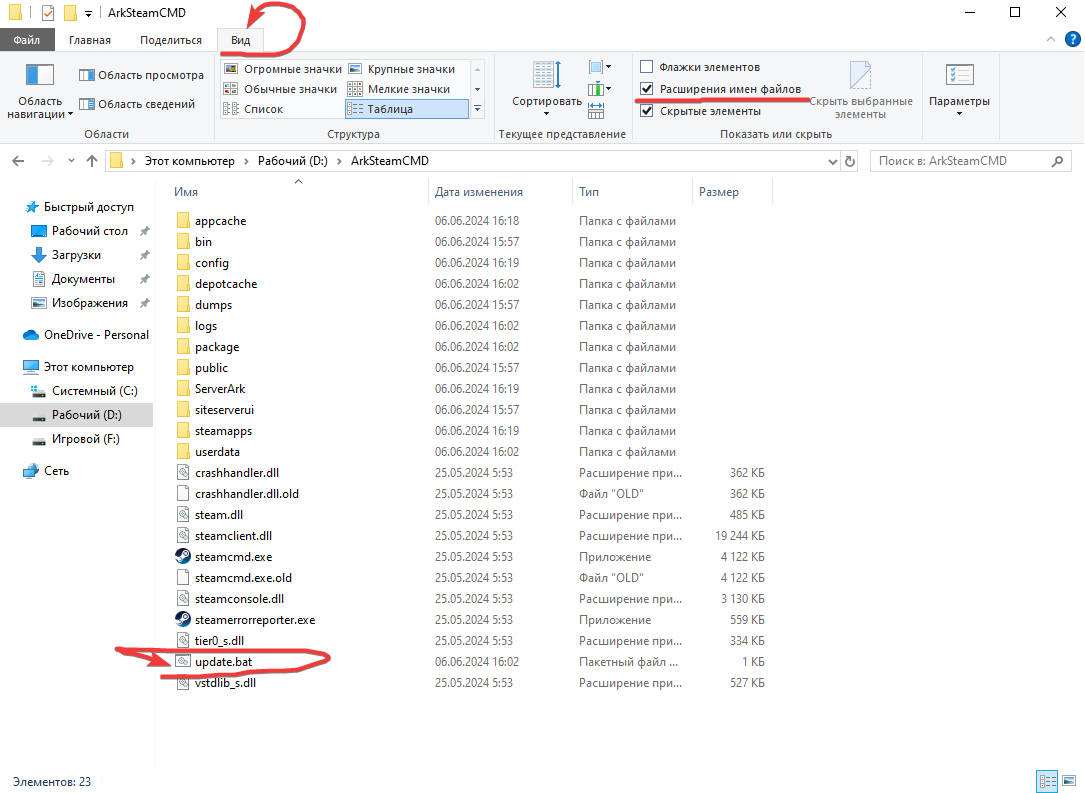The width and height of the screenshot is (1085, 793).
Task: Toggle Скрытые элементы checkbox
Action: (647, 111)
